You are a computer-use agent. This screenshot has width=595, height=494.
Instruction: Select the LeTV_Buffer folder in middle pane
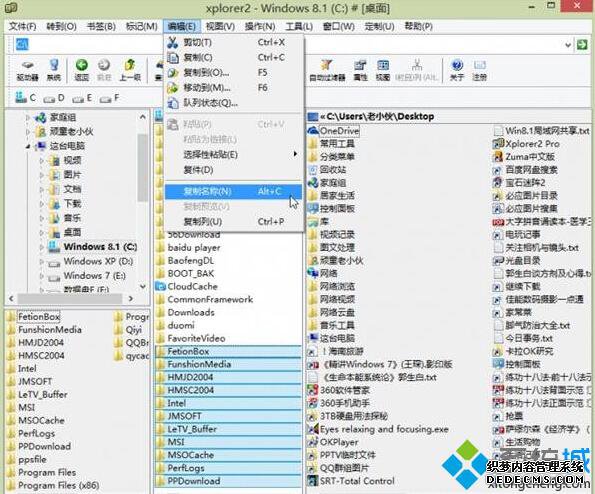pyautogui.click(x=228, y=429)
